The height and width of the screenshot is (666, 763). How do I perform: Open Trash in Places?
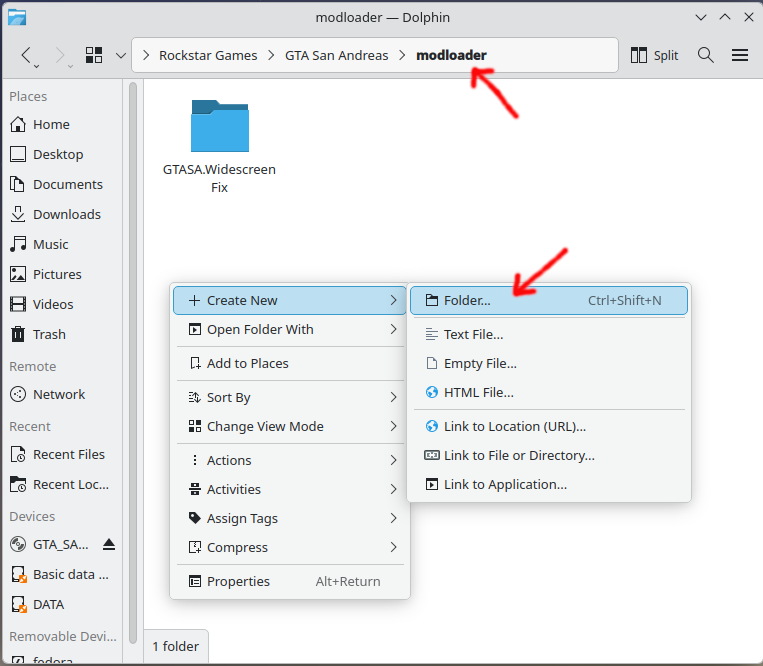pyautogui.click(x=62, y=335)
